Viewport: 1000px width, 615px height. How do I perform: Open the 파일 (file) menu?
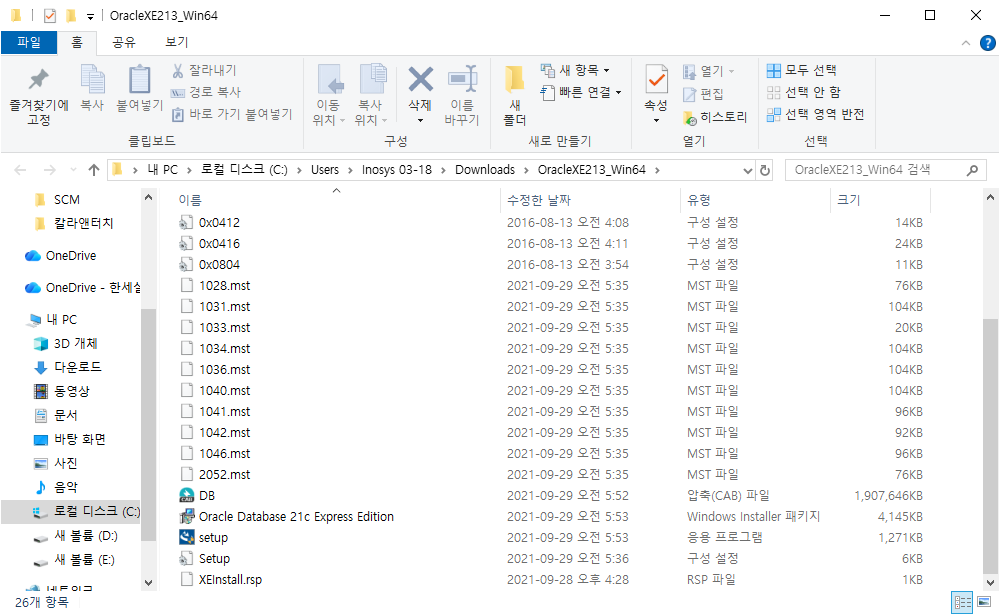pyautogui.click(x=29, y=42)
